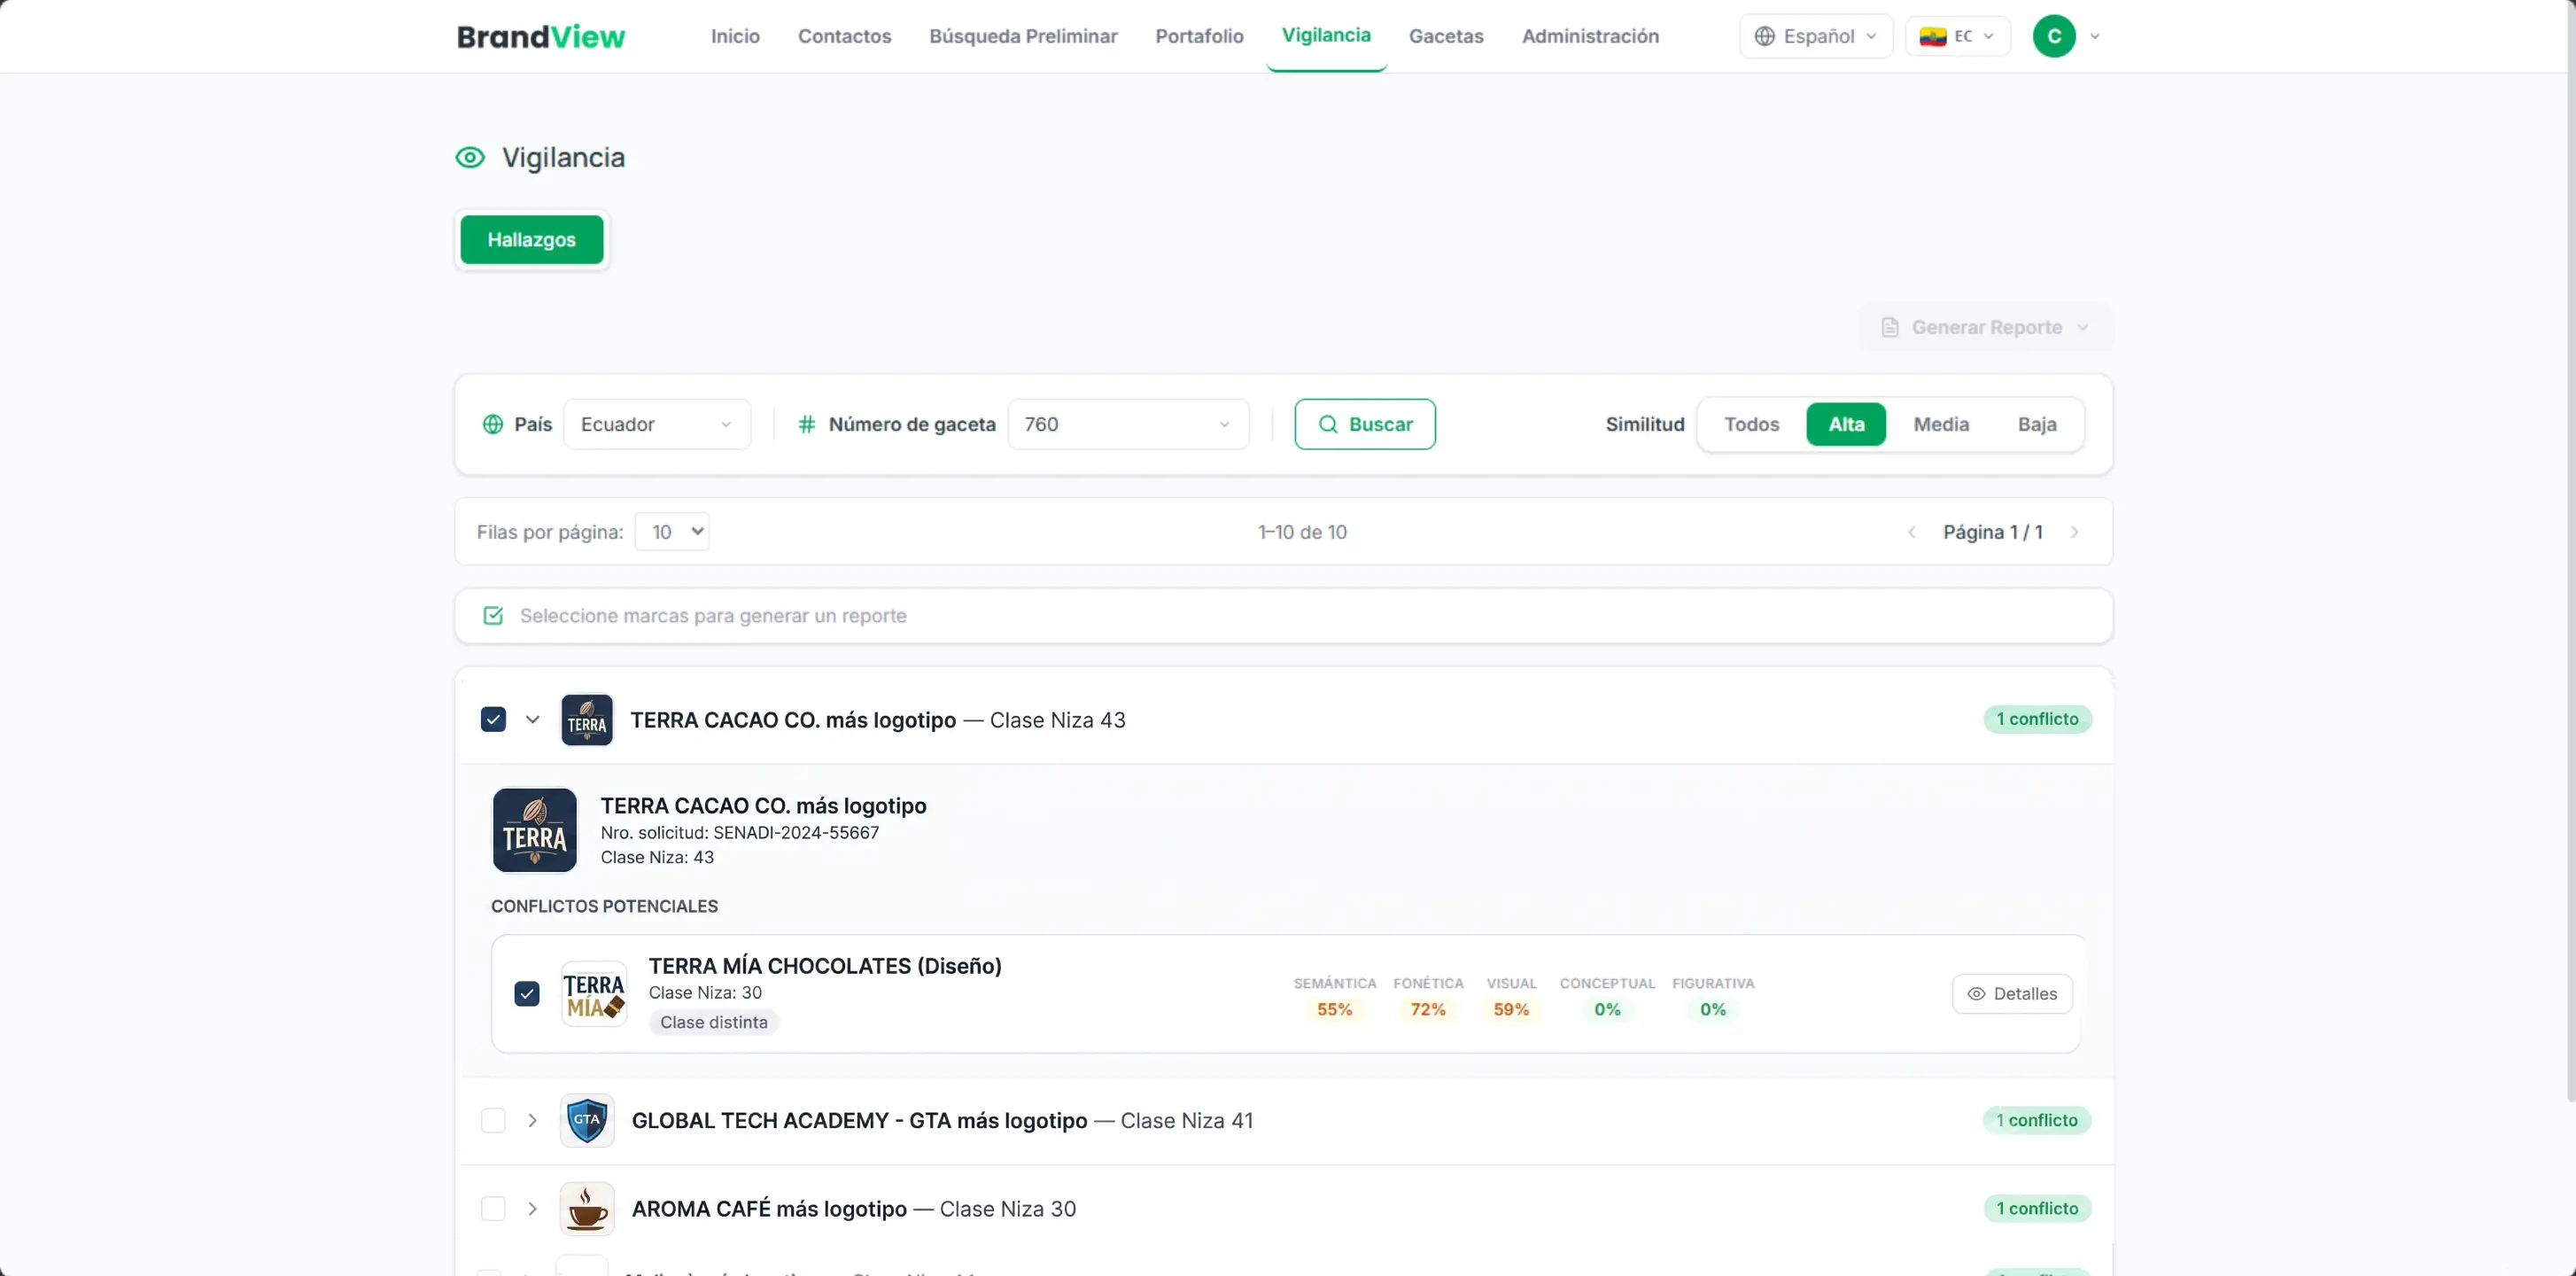The width and height of the screenshot is (2576, 1276).
Task: Click the AROMA CAFÉ coffee cup logo
Action: coord(587,1209)
